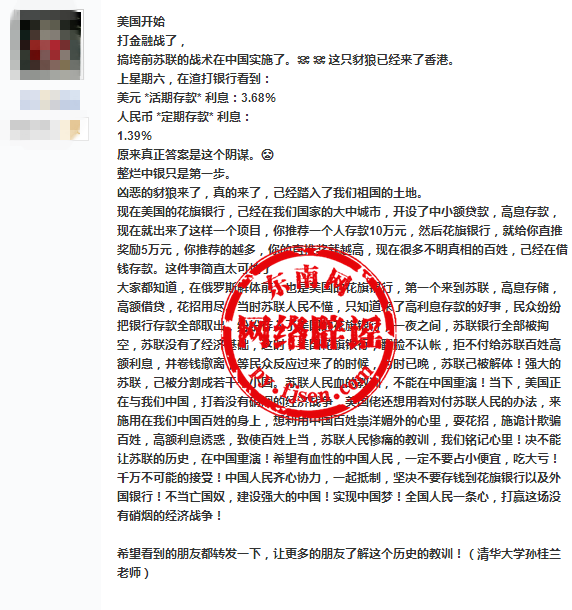572x610 pixels.
Task: Click the 3.68% dollar interest rate text
Action: pos(258,98)
